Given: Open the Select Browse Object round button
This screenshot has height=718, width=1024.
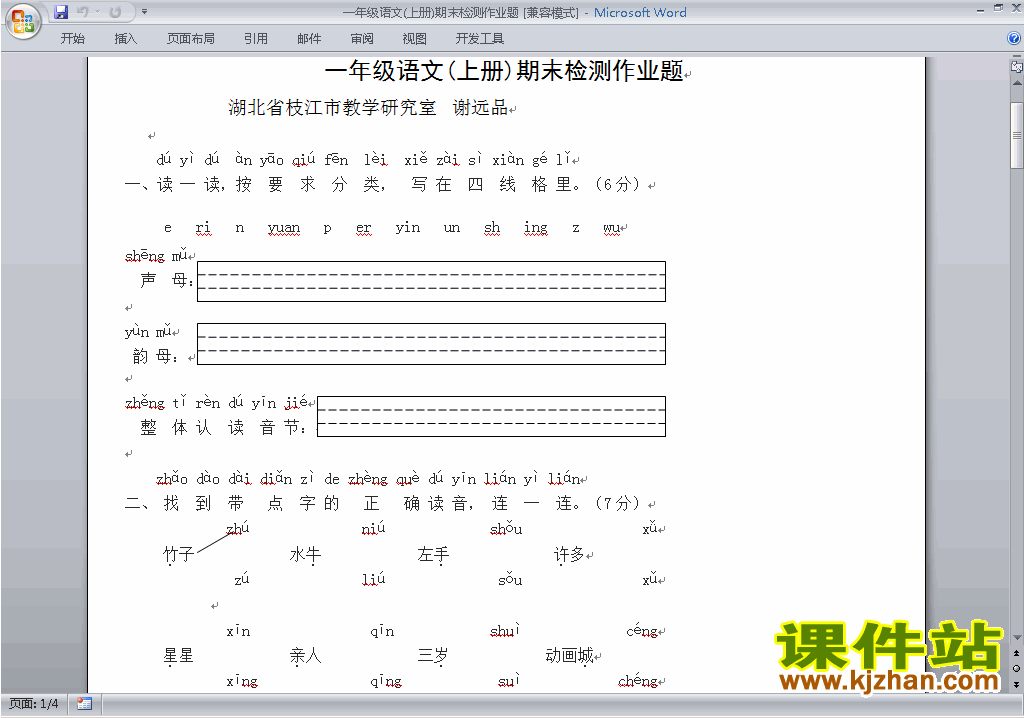Looking at the screenshot, I should [x=1017, y=668].
